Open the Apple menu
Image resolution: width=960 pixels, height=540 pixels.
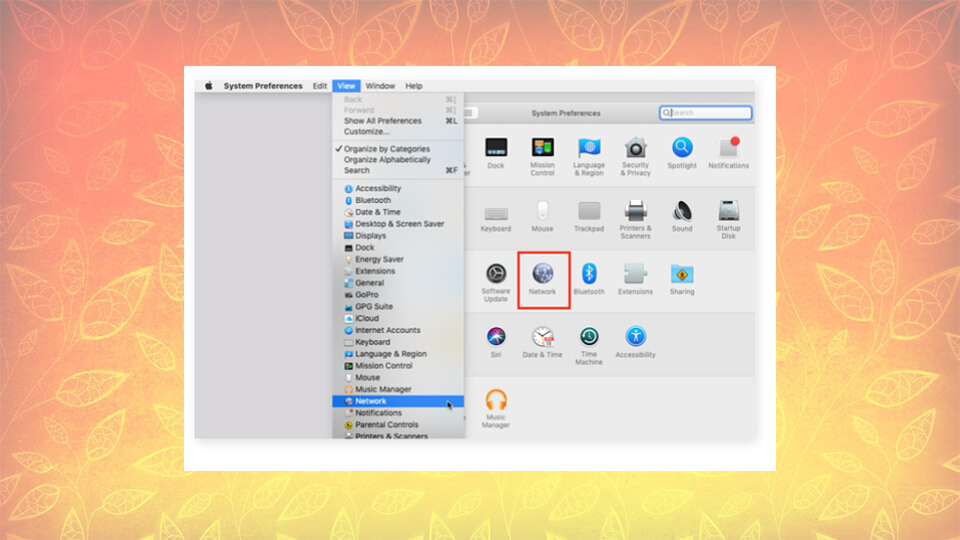point(209,86)
